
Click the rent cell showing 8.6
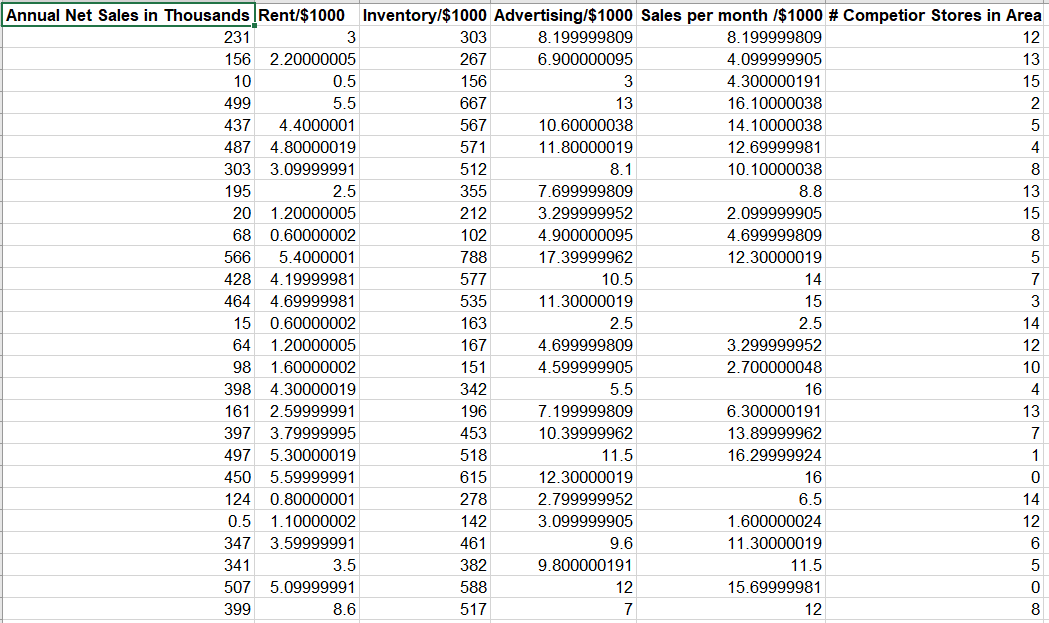(306, 610)
